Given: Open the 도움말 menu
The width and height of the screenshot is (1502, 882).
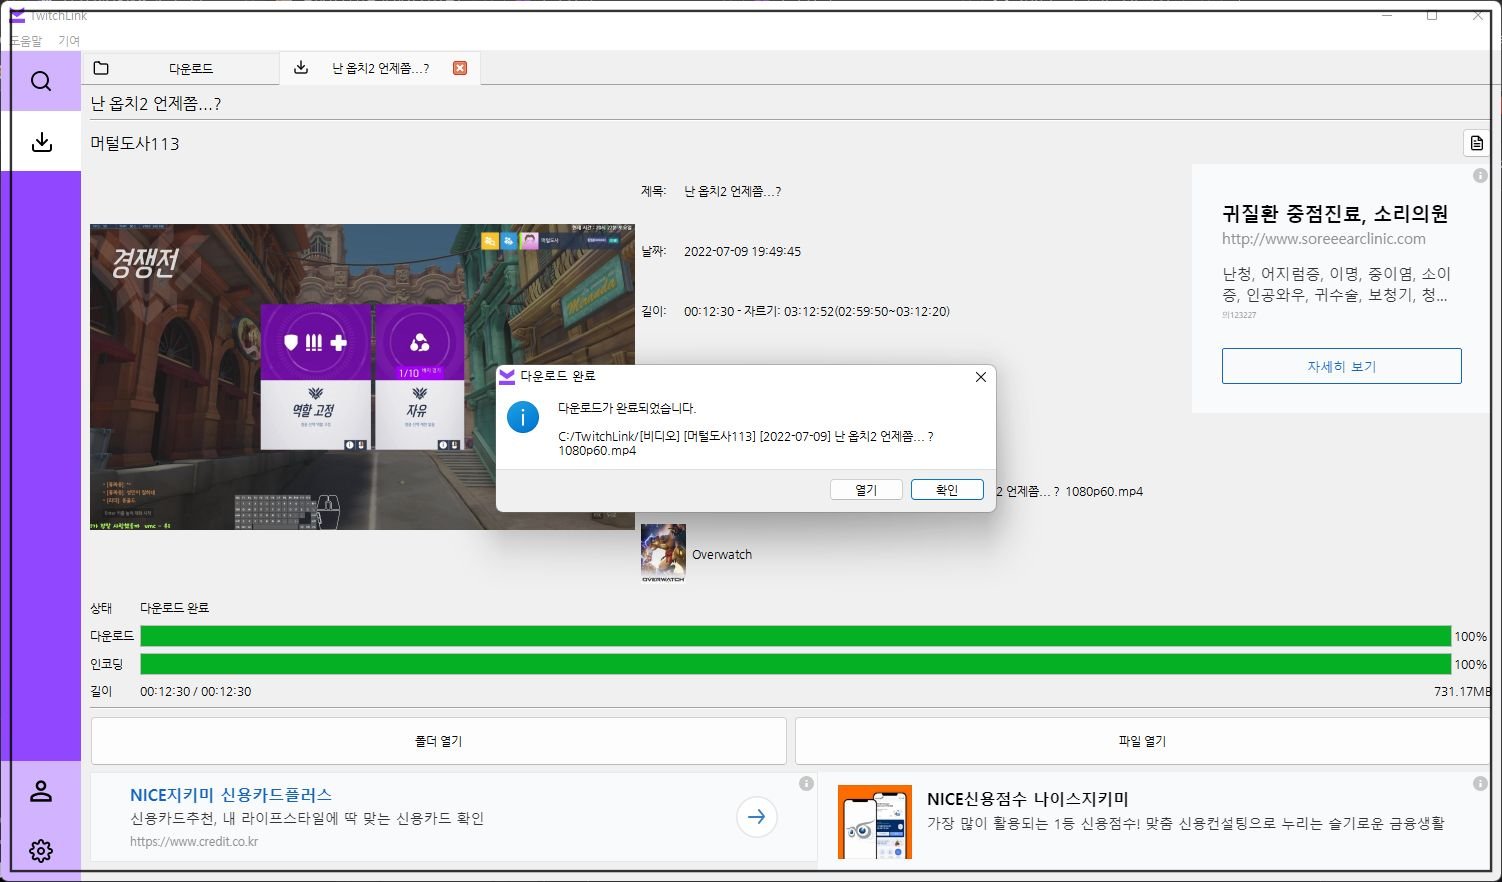Looking at the screenshot, I should point(26,41).
